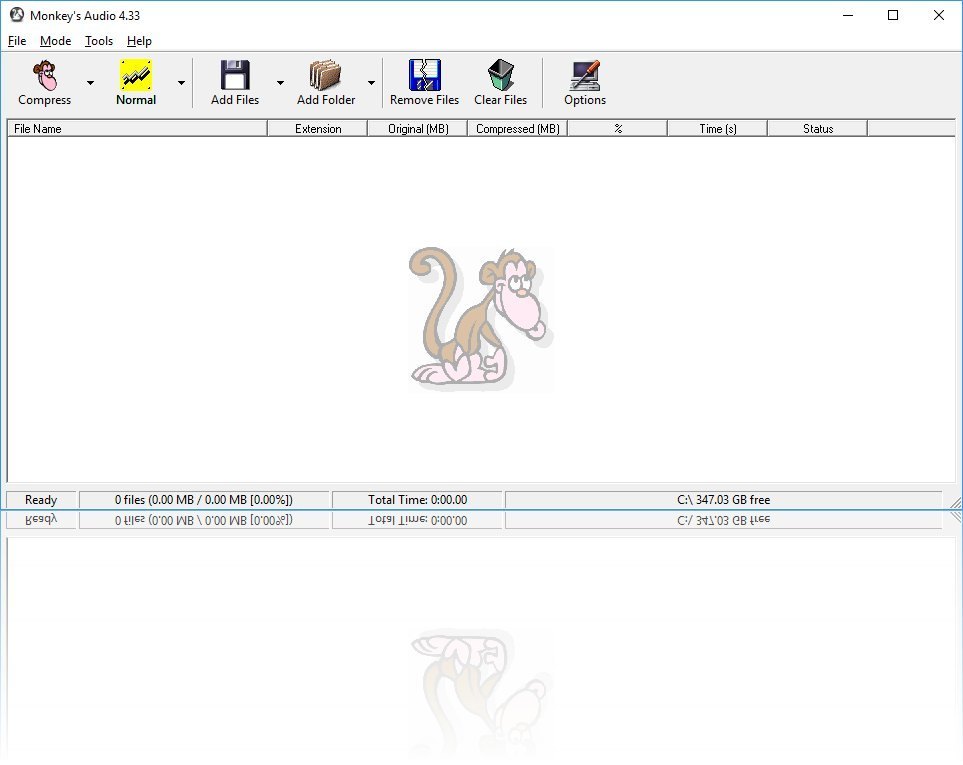
Task: Expand the Normal compression level dropdown
Action: coord(181,84)
